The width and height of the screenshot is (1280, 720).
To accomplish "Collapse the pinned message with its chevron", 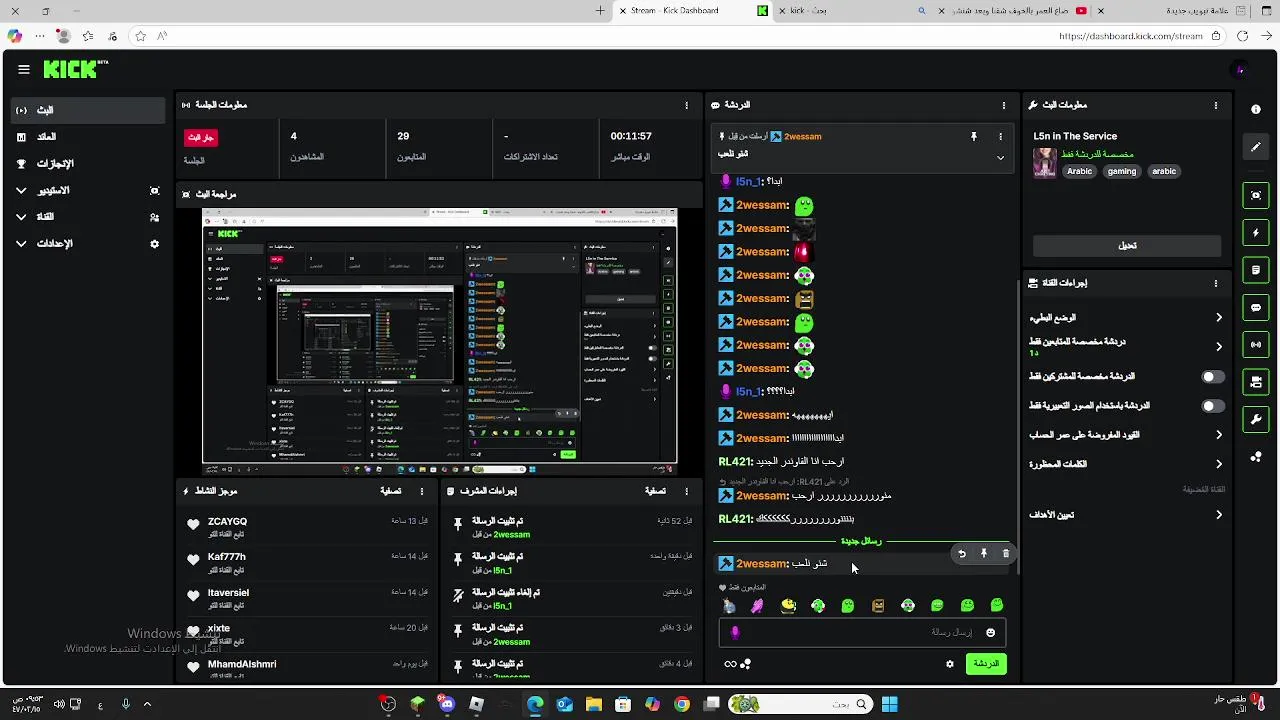I will click(1000, 157).
